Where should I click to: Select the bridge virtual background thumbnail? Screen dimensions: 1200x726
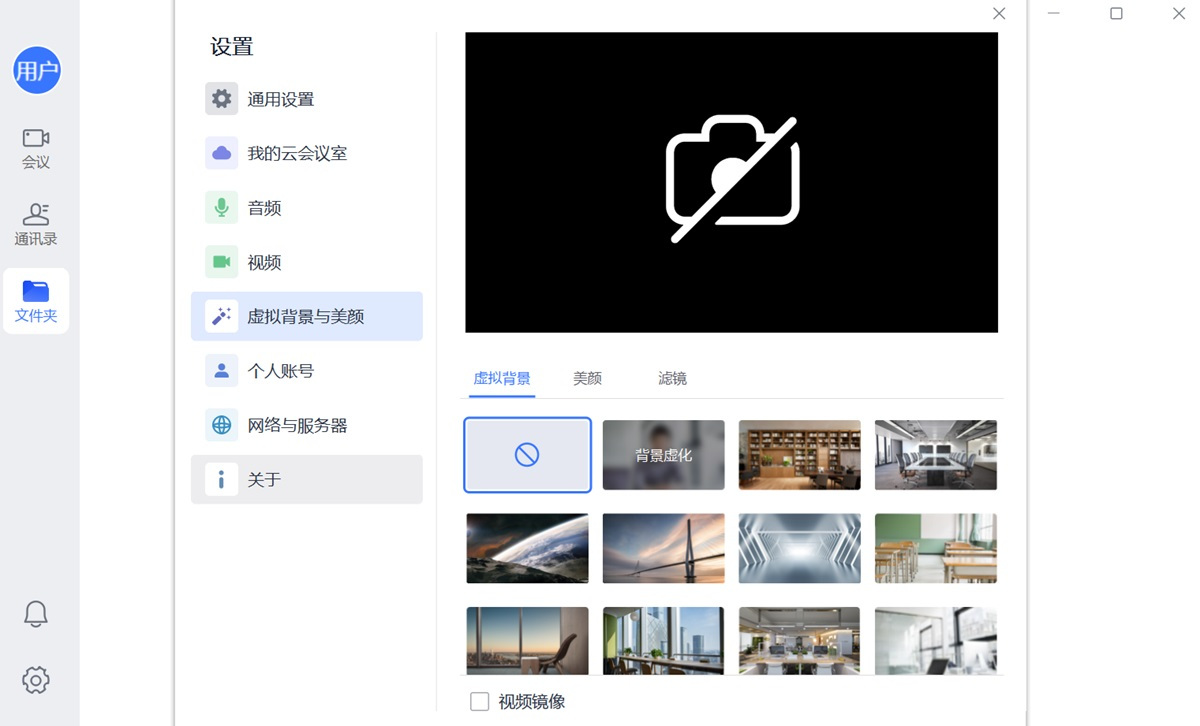(x=663, y=548)
